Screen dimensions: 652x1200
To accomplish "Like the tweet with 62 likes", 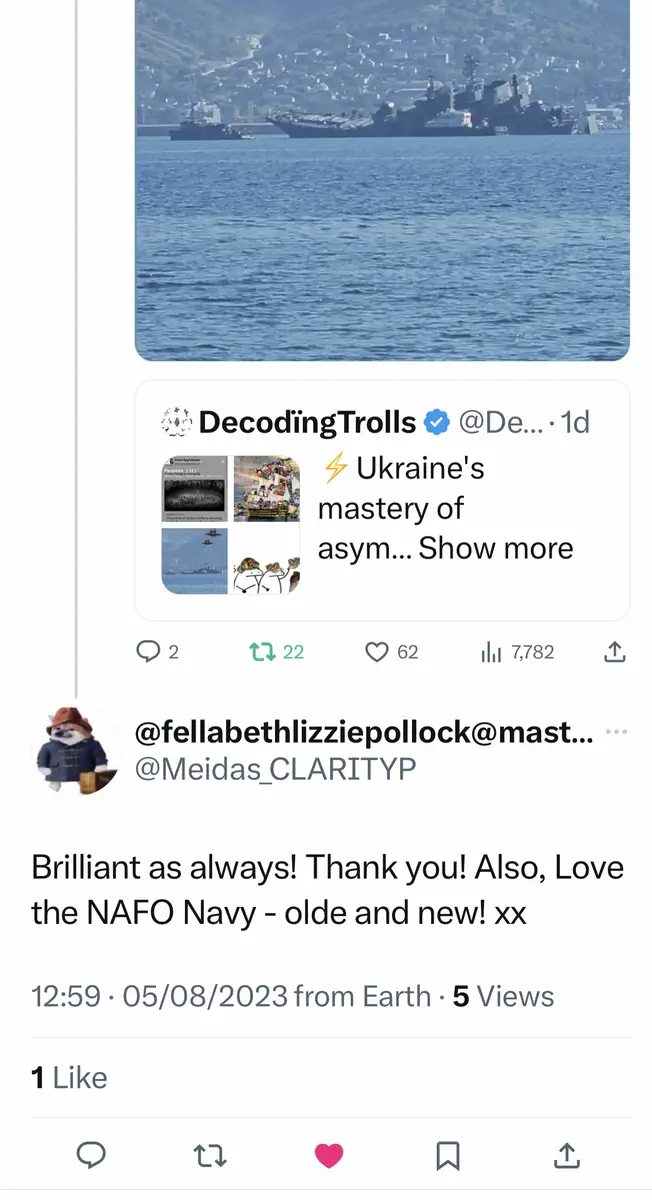I will pyautogui.click(x=377, y=653).
